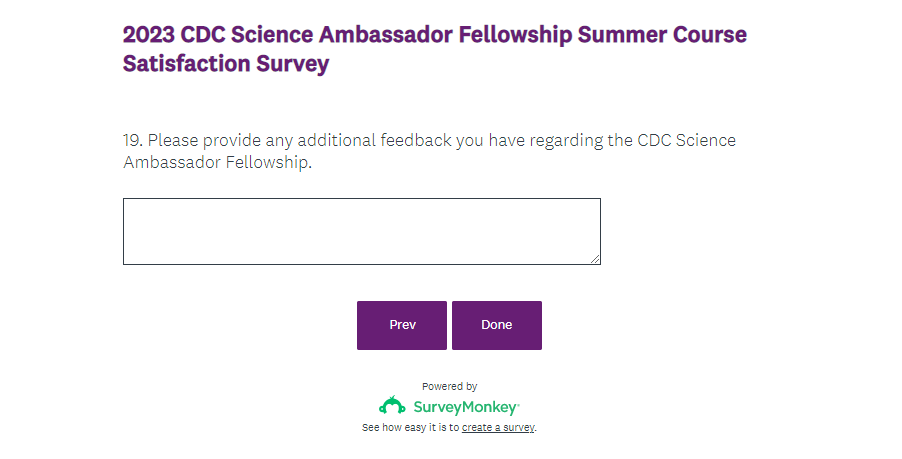This screenshot has height=459, width=902.
Task: Click the top-left border of the feedback box
Action: tap(125, 200)
